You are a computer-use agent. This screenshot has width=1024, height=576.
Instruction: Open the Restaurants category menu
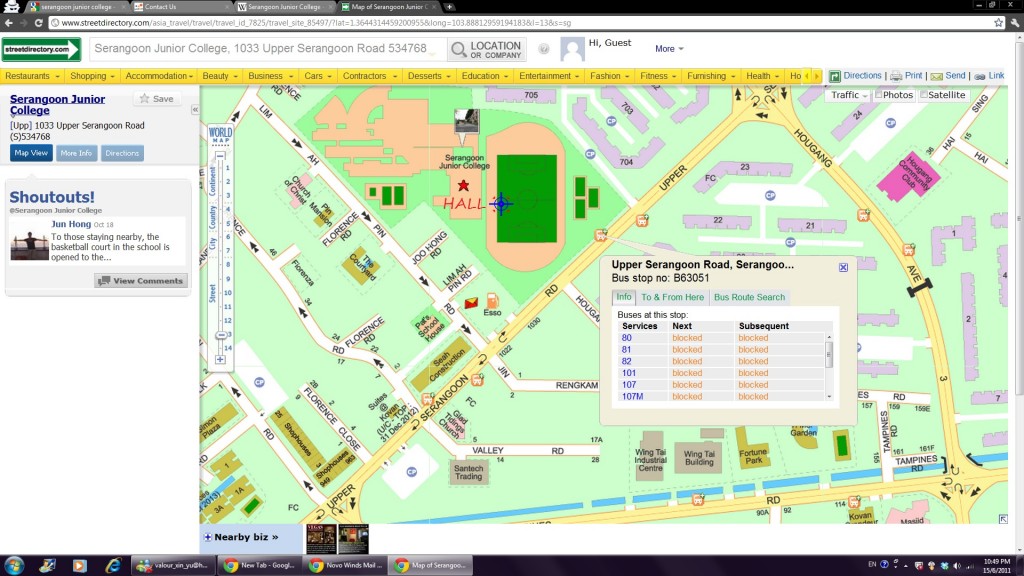32,76
